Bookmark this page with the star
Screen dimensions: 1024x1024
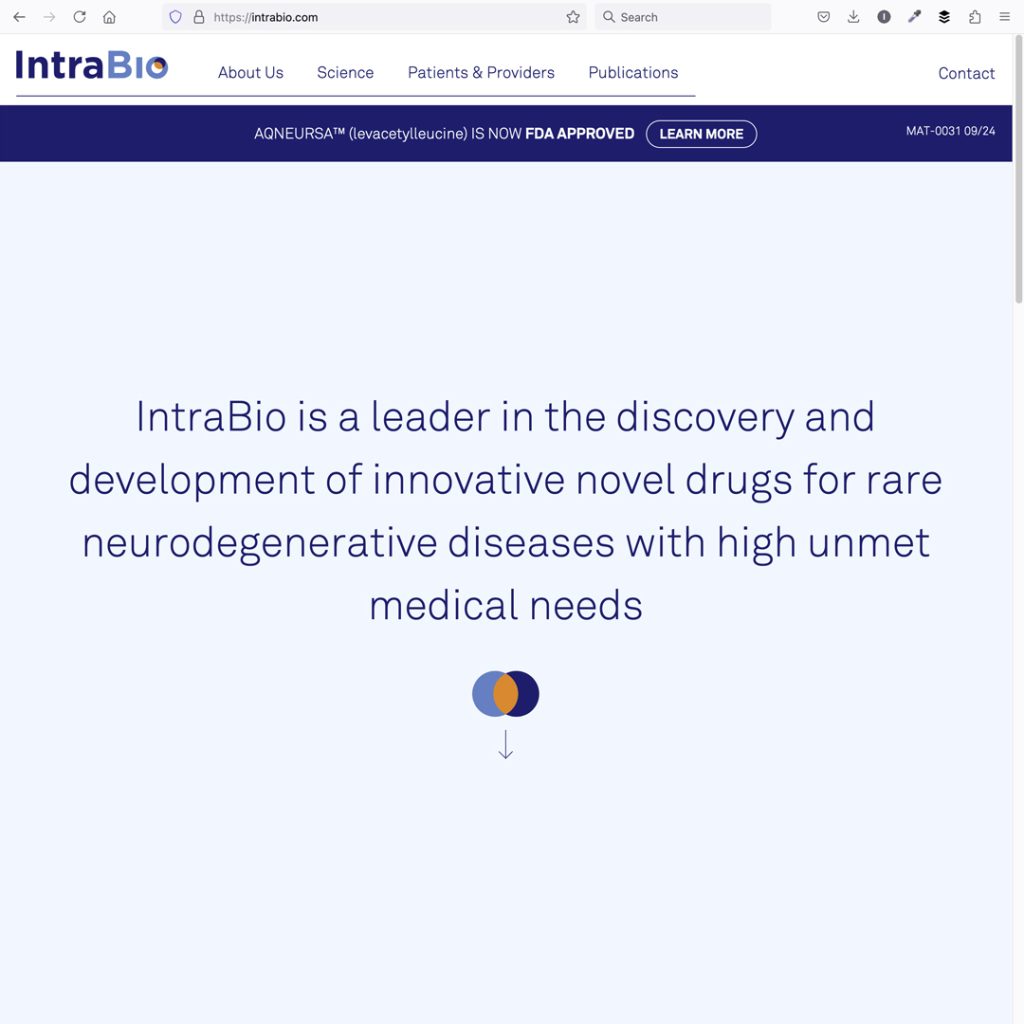[x=573, y=17]
